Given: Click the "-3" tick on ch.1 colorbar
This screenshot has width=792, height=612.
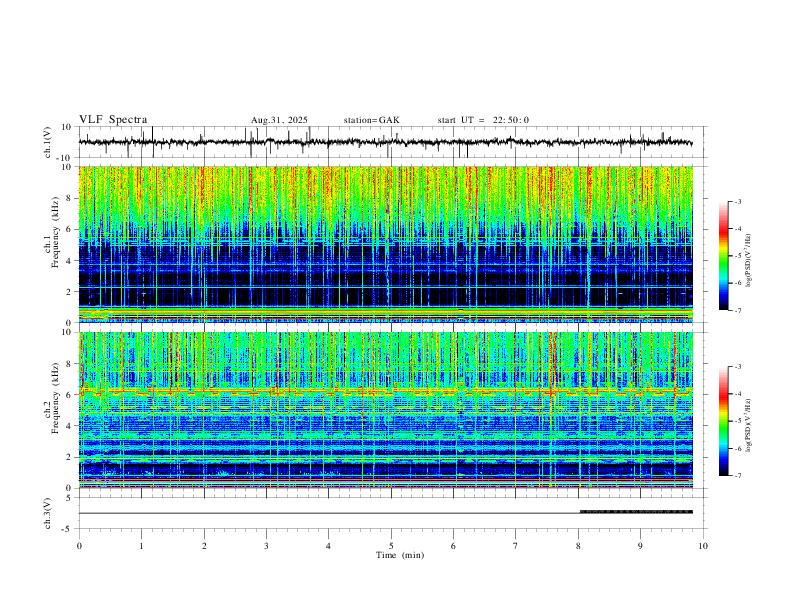Looking at the screenshot, I should point(738,201).
